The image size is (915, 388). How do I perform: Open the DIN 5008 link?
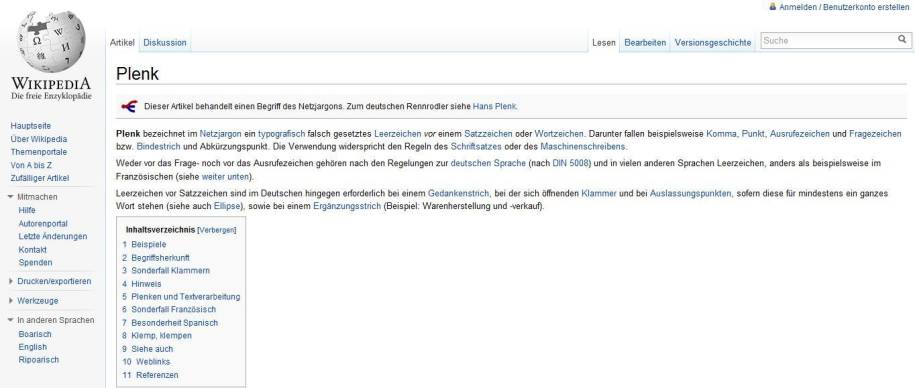point(572,163)
